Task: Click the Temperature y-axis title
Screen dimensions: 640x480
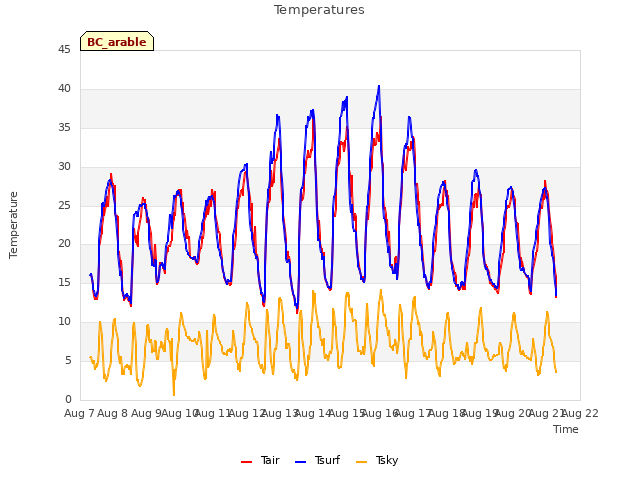Action: [x=13, y=225]
